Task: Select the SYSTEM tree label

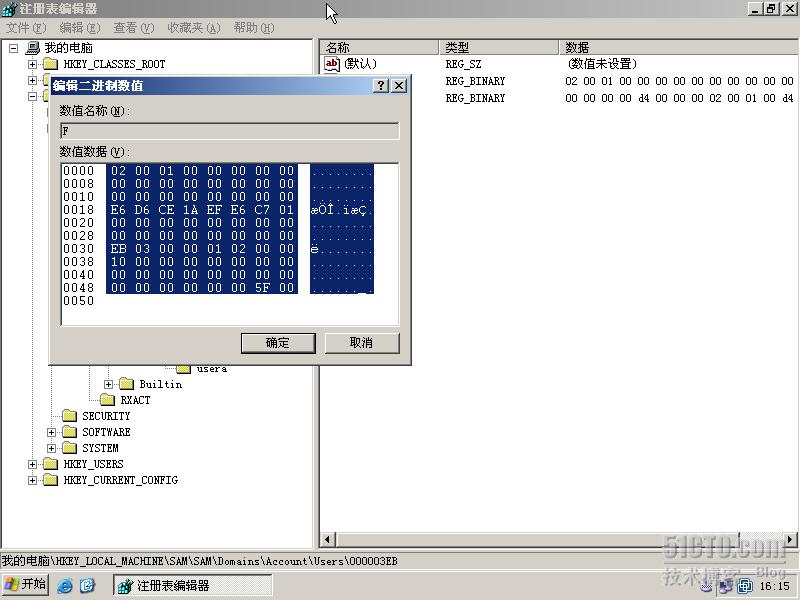Action: coord(100,448)
